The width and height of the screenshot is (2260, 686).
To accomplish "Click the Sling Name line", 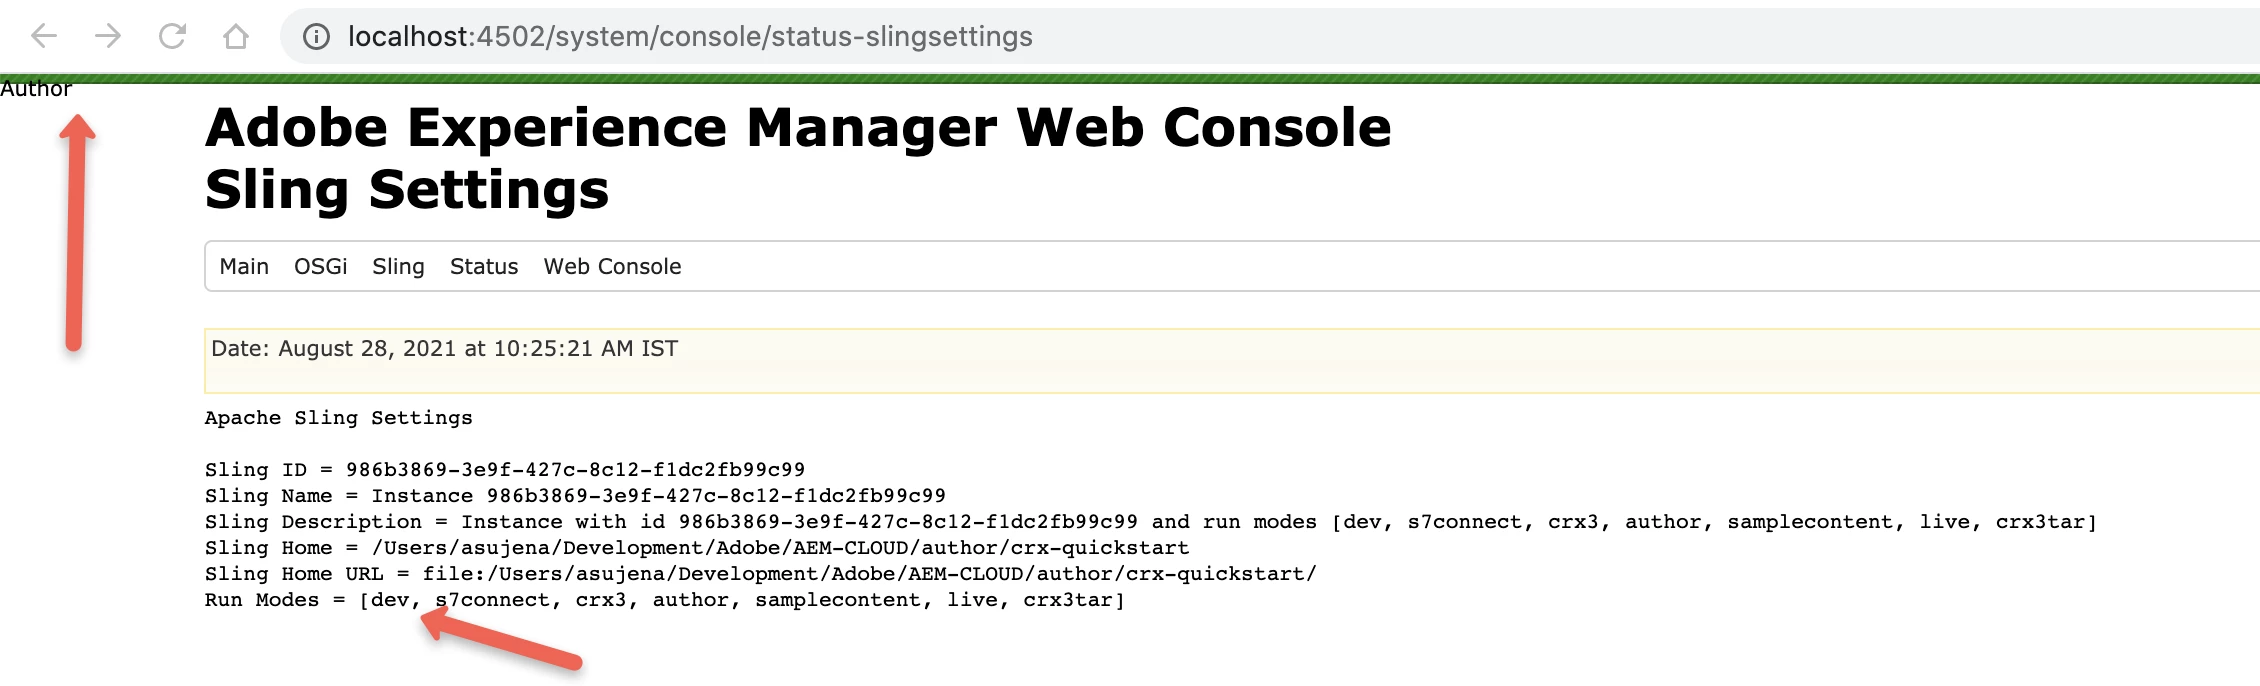I will coord(575,496).
